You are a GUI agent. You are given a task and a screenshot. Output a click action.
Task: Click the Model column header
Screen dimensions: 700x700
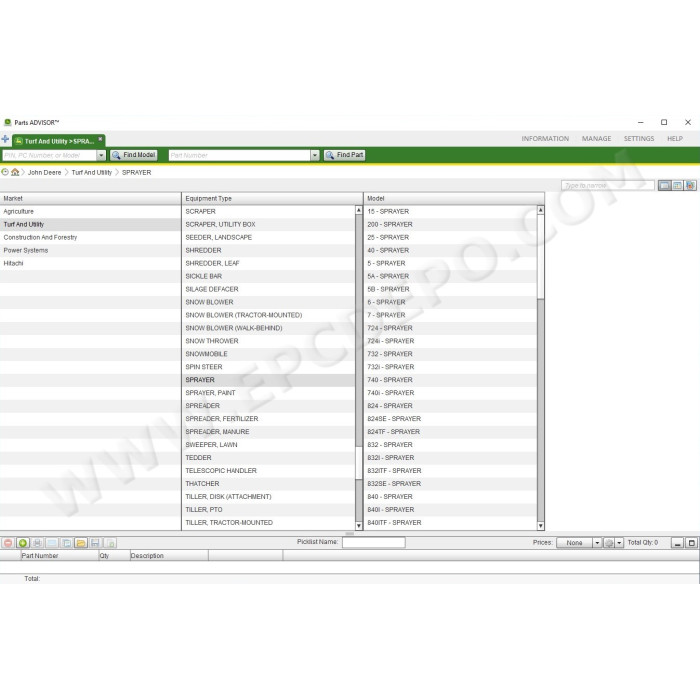tap(454, 199)
